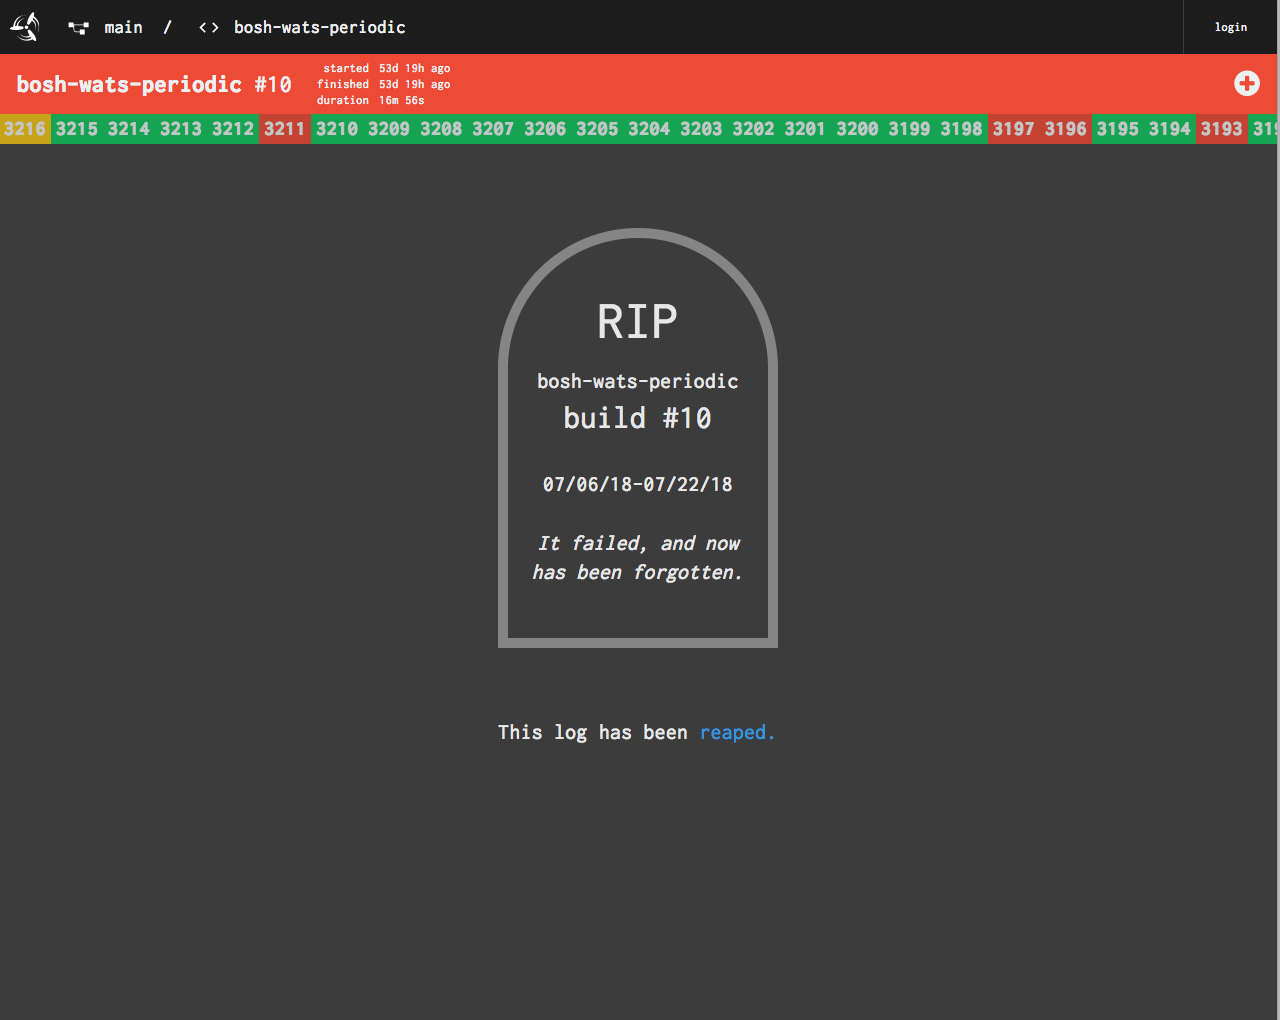Go to build 3205

pos(597,129)
